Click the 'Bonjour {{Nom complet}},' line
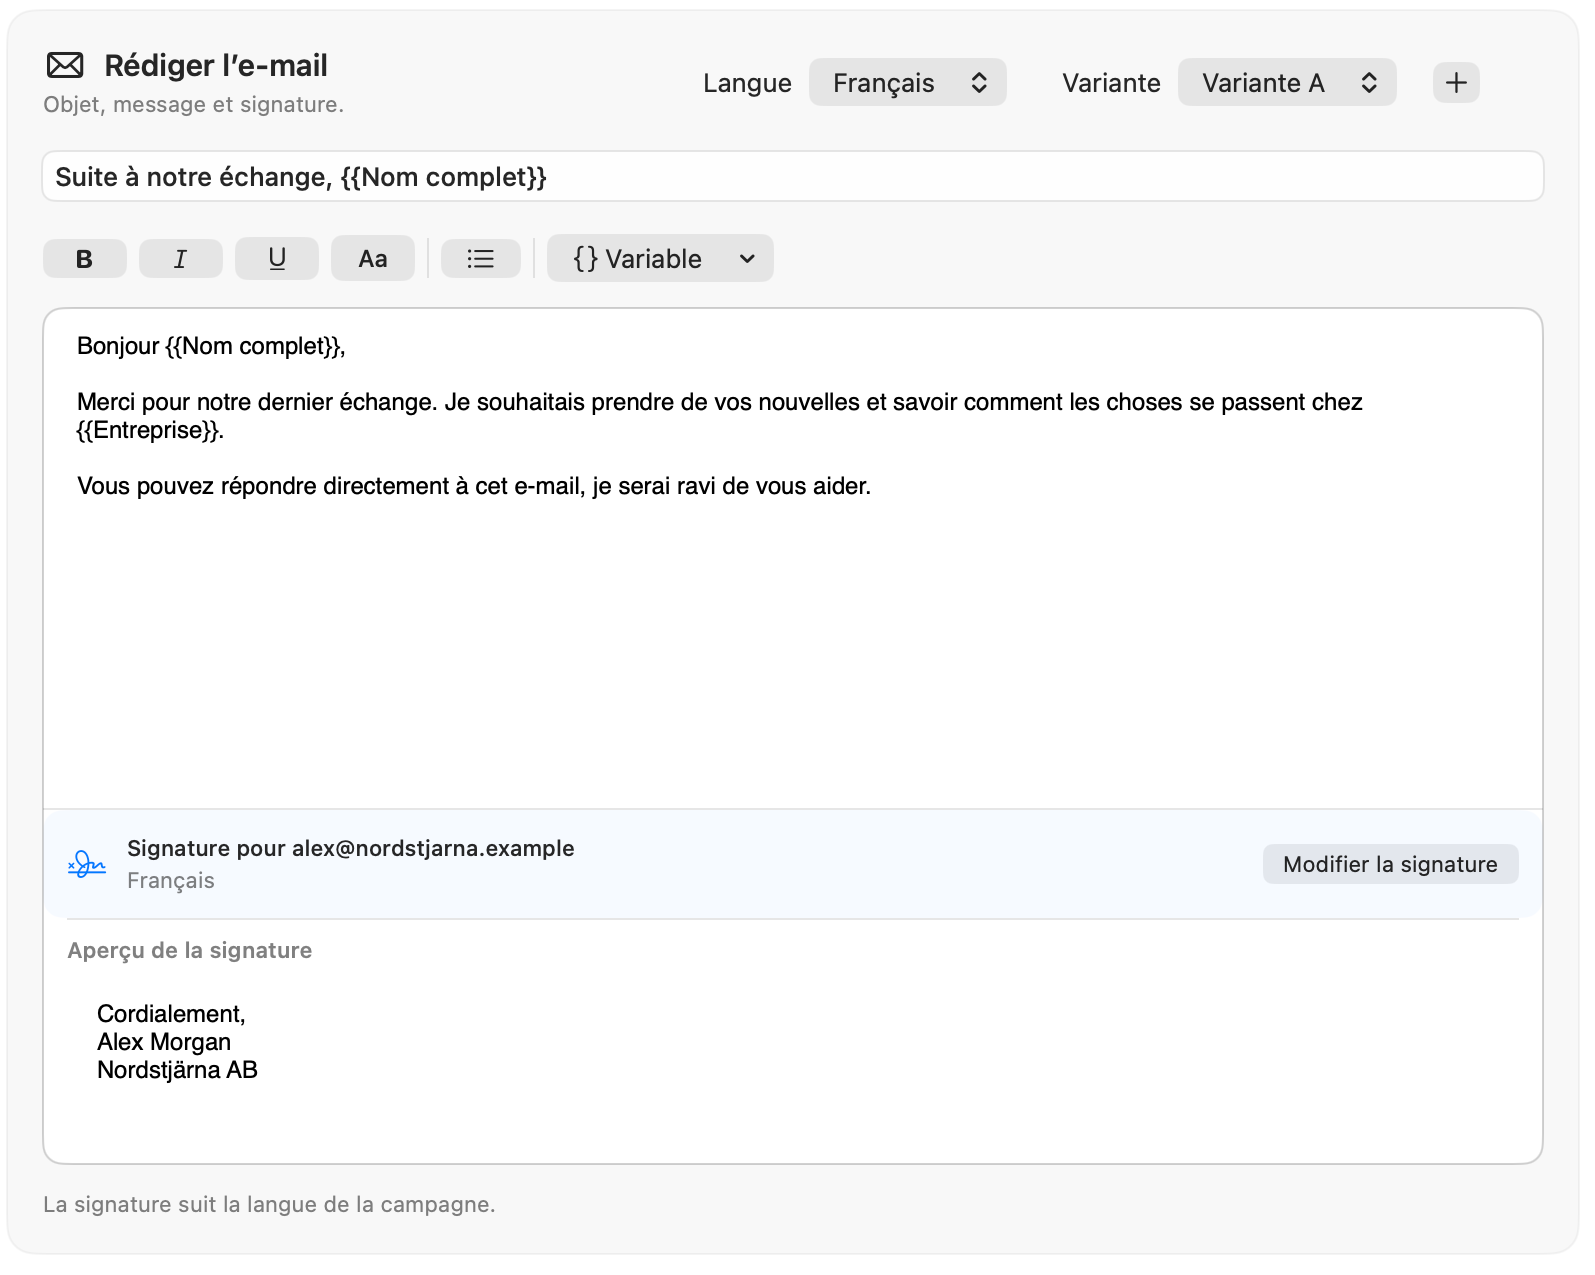1595x1275 pixels. point(211,346)
